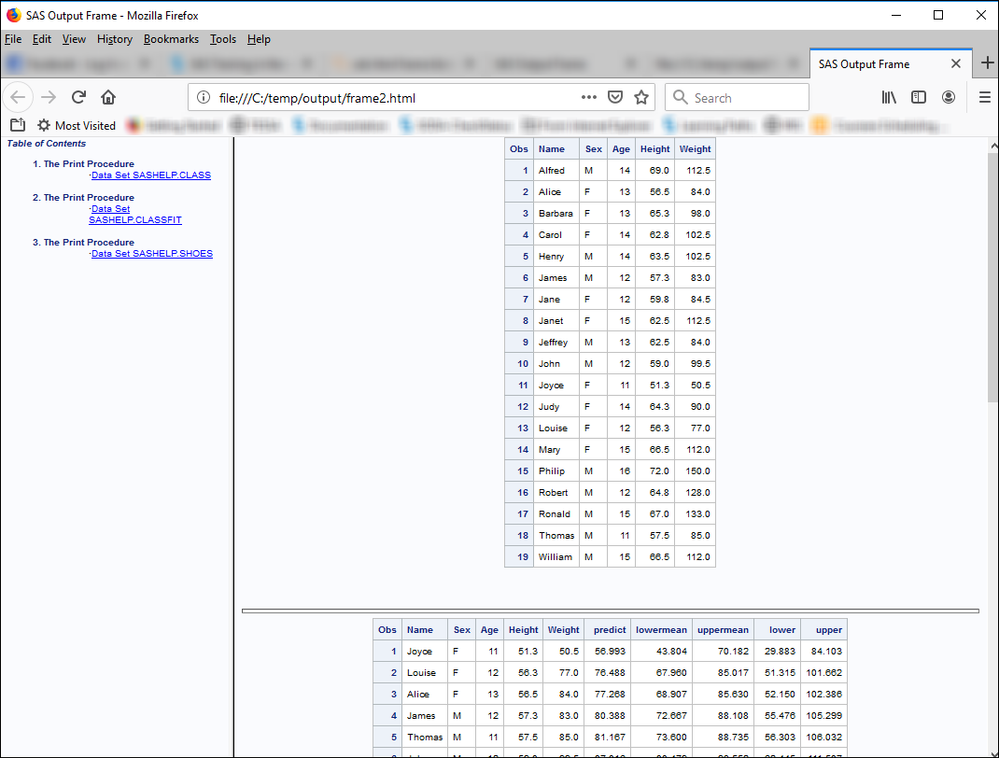The height and width of the screenshot is (758, 999).
Task: Click Most Visited bookmarks folder
Action: tap(76, 125)
